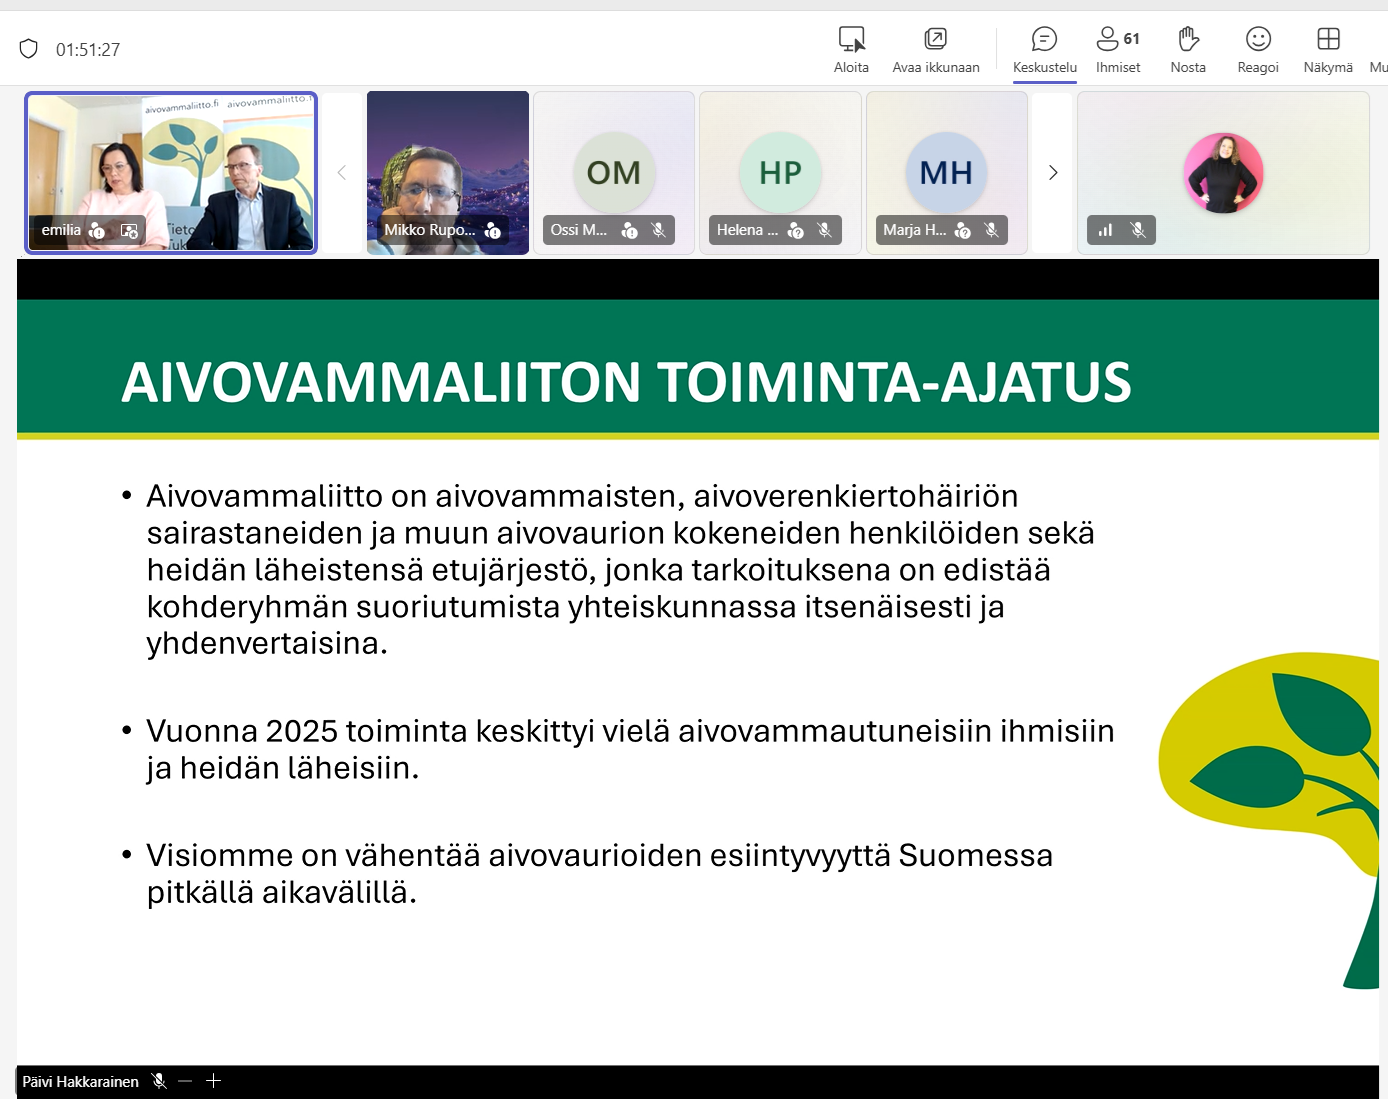Click the OM avatar for Ossi
Screen dimensions: 1388x1099
click(x=613, y=173)
